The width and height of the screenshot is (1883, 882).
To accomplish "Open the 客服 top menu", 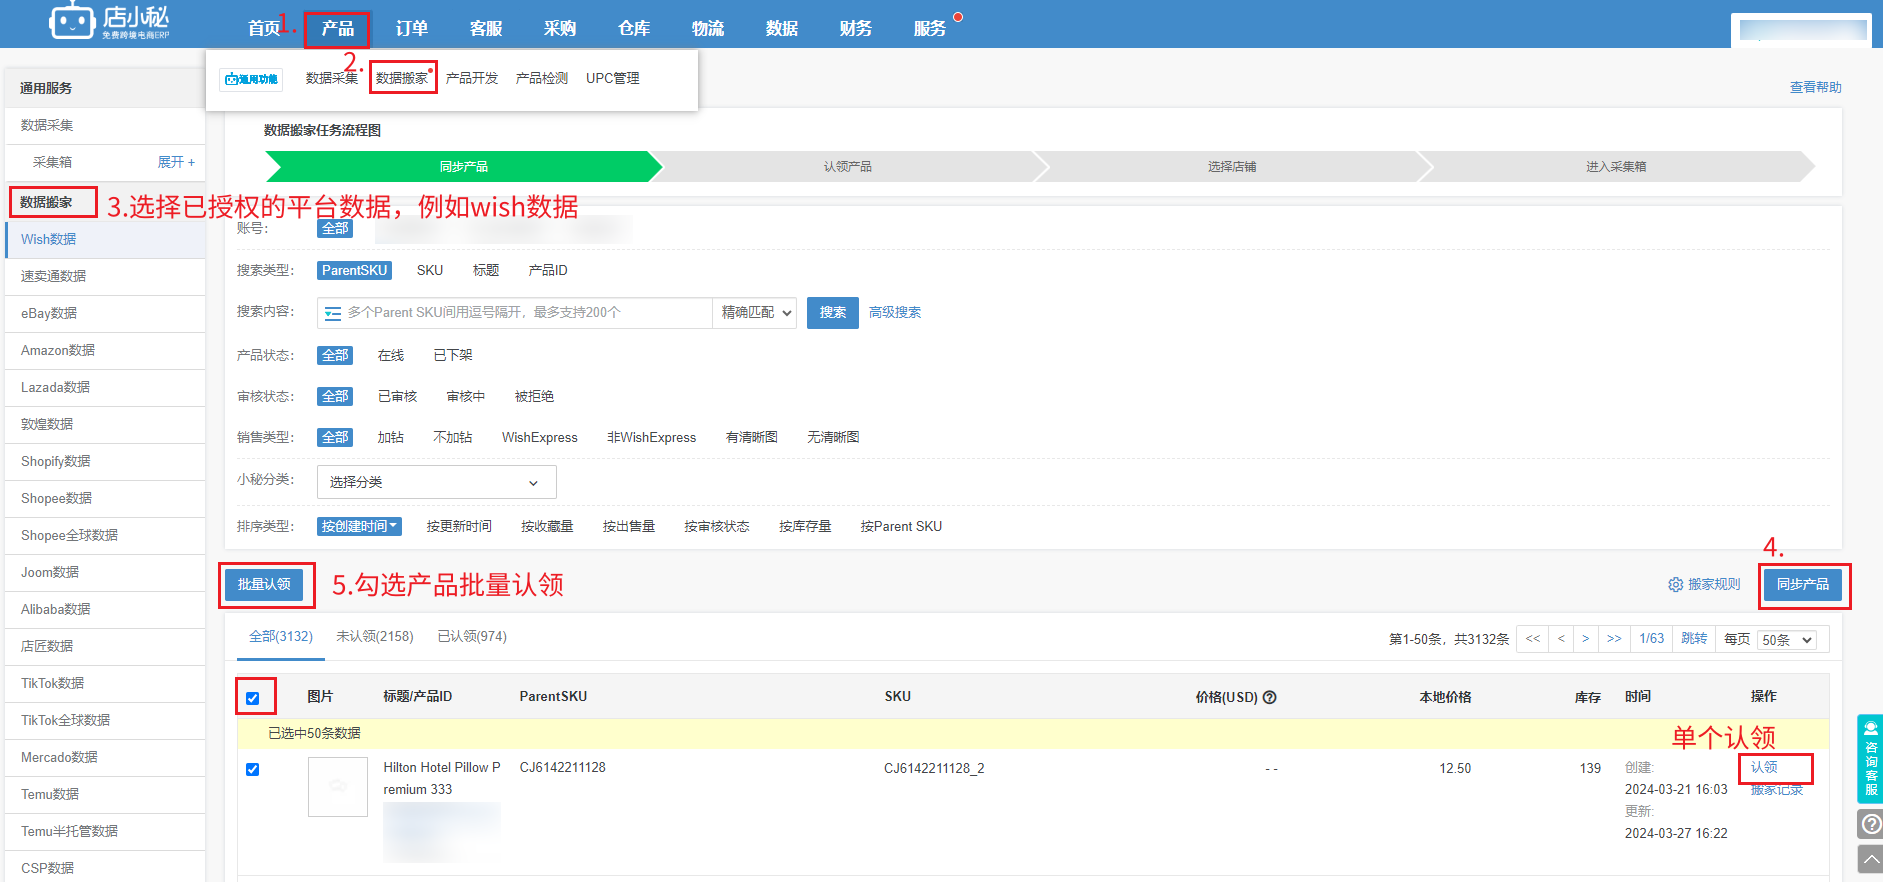I will [486, 28].
